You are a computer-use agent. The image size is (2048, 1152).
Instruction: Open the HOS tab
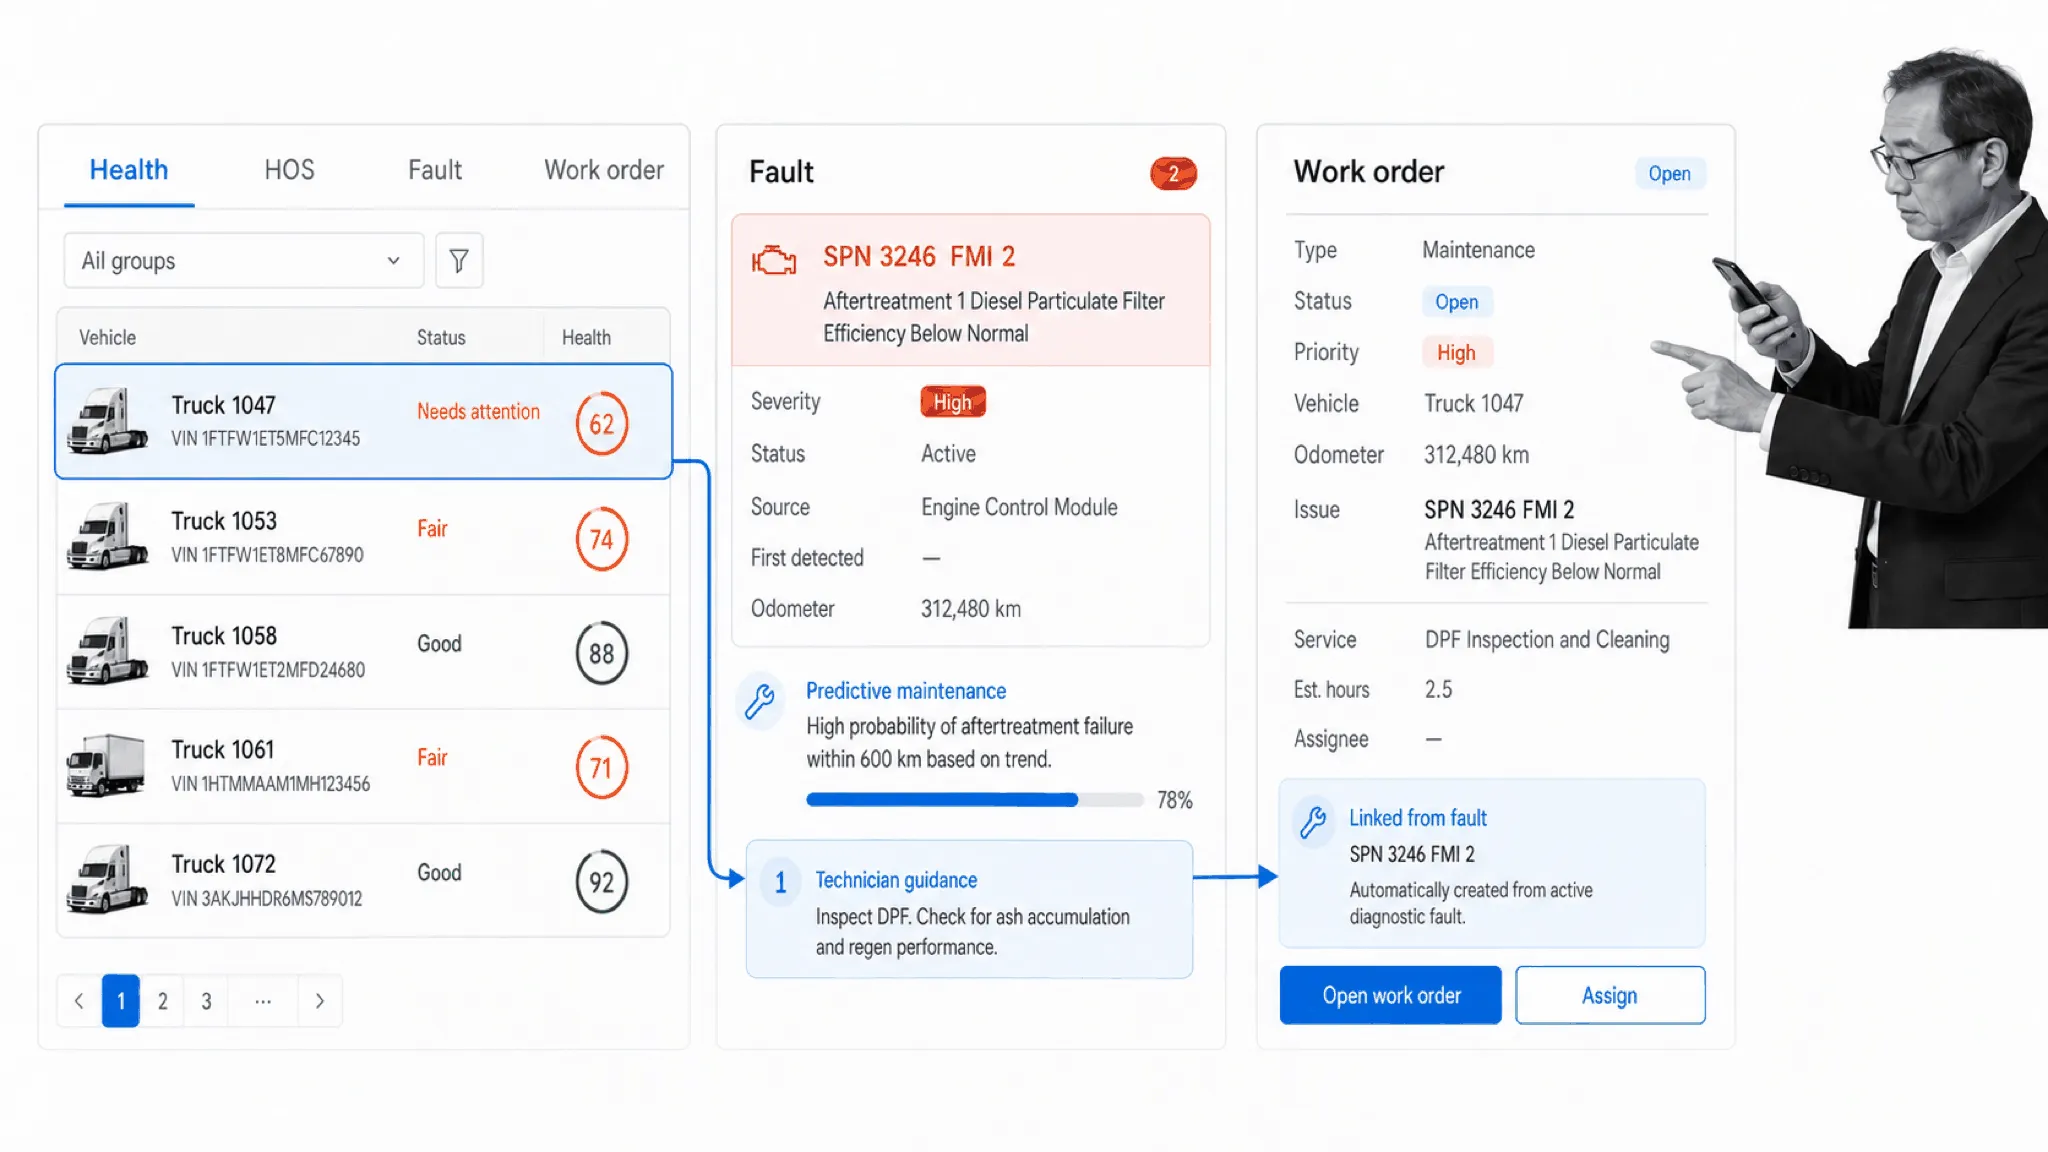tap(289, 170)
